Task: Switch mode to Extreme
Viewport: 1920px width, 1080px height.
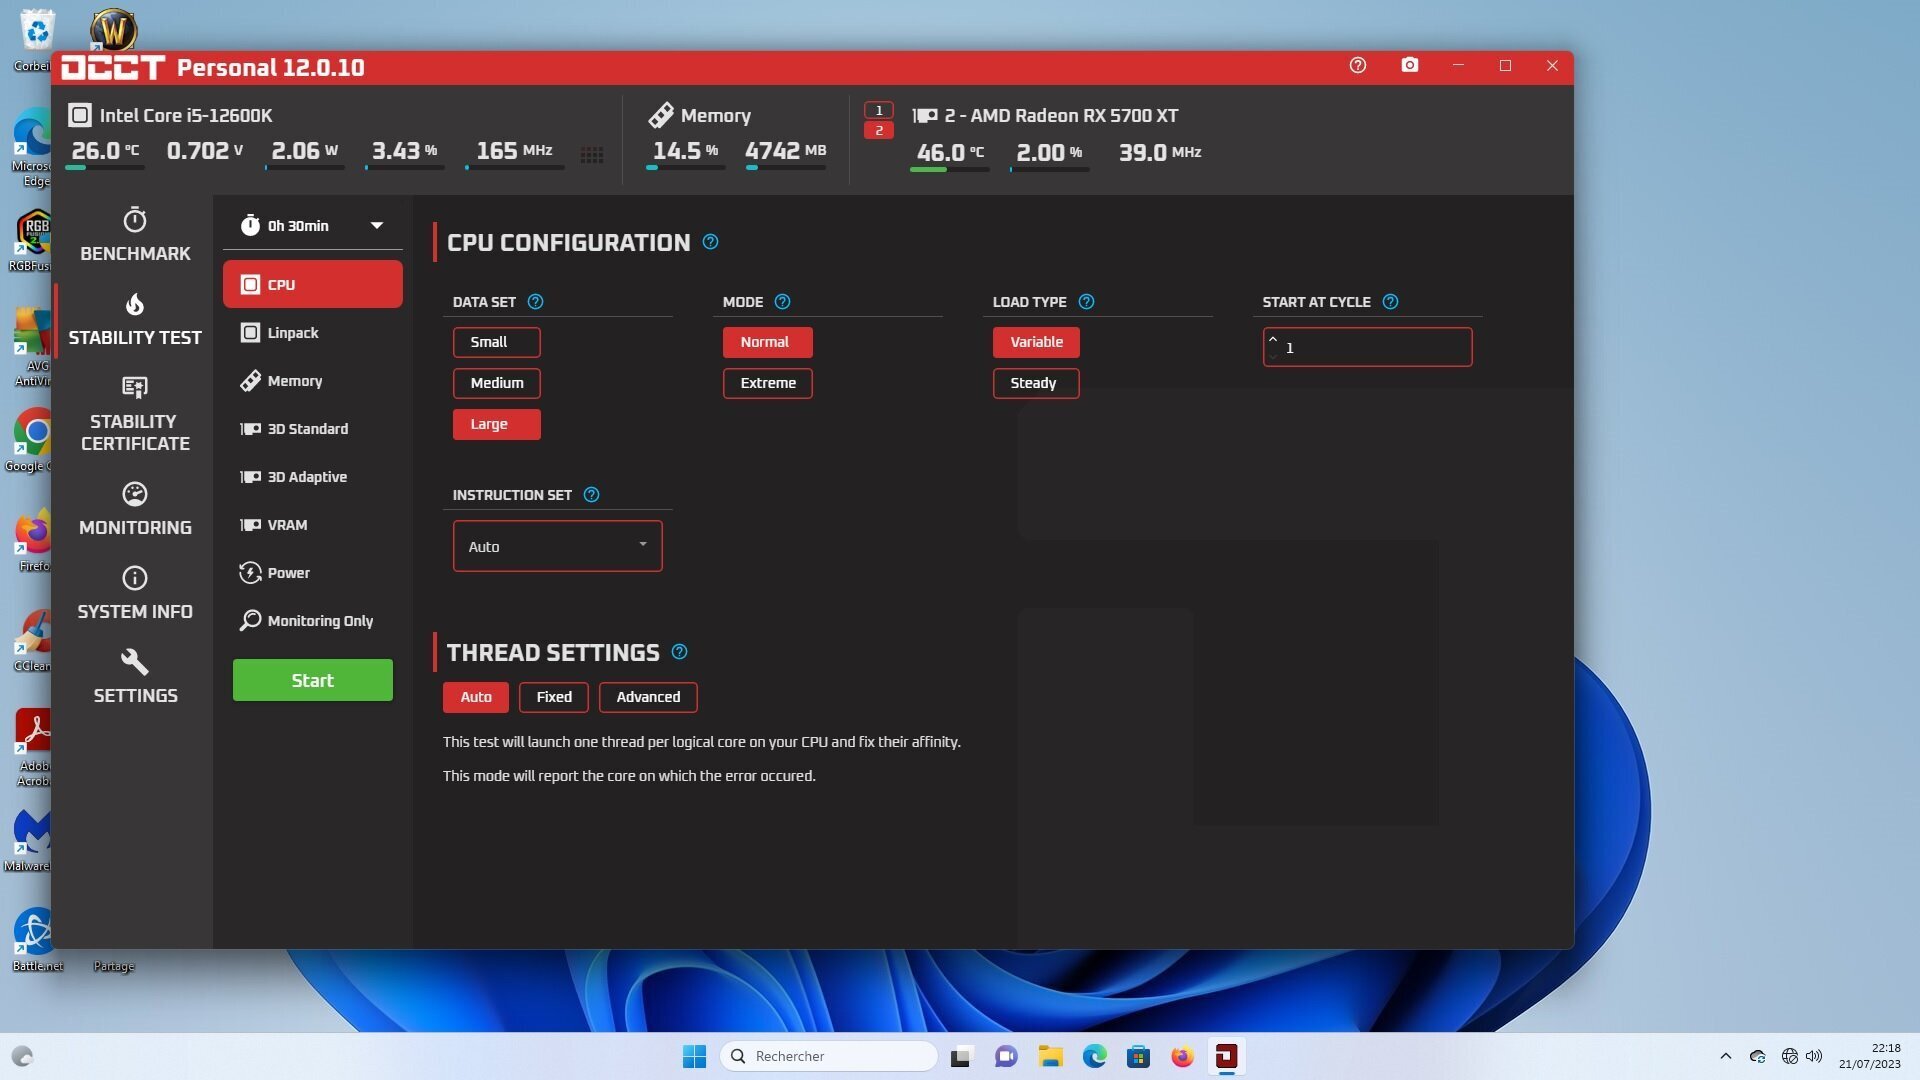Action: tap(767, 383)
